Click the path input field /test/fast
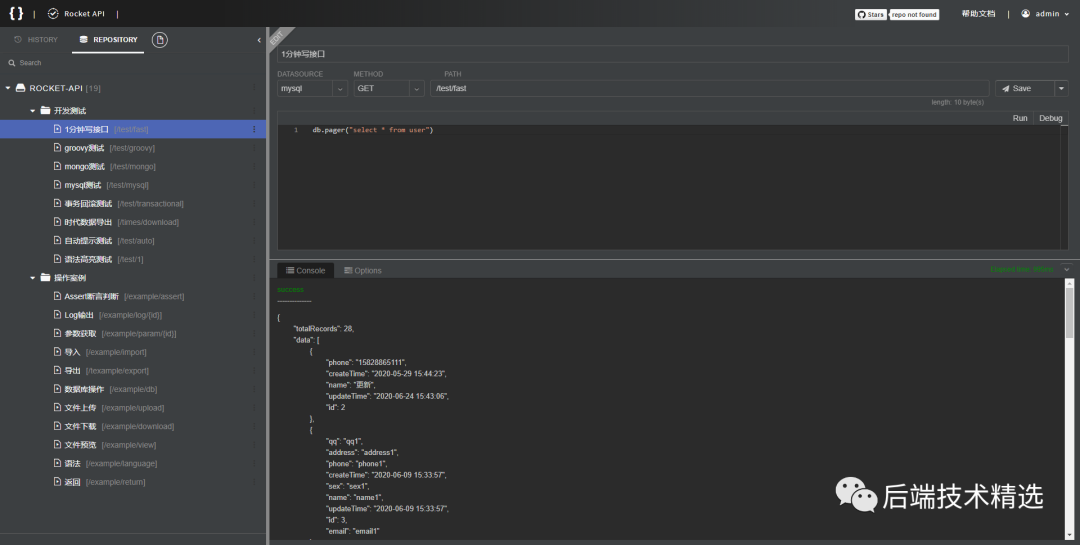Image resolution: width=1080 pixels, height=545 pixels. pos(709,88)
